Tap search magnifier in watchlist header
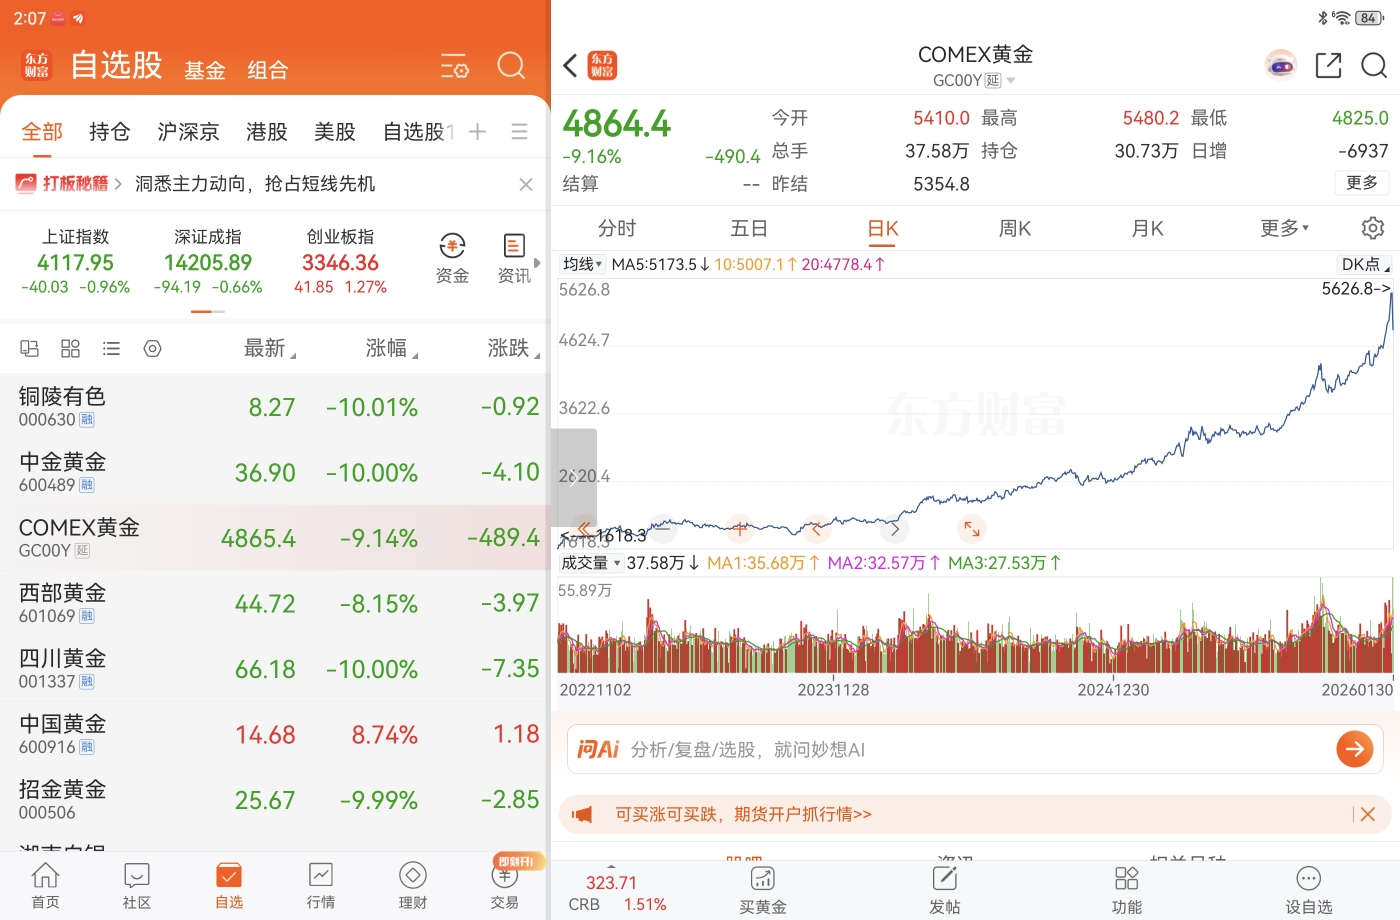 (511, 66)
